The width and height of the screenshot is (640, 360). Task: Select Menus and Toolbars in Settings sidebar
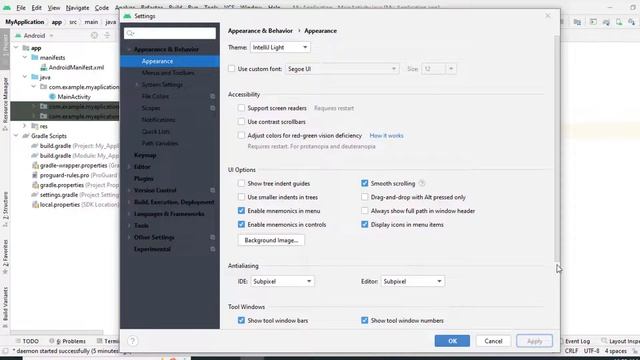click(168, 73)
